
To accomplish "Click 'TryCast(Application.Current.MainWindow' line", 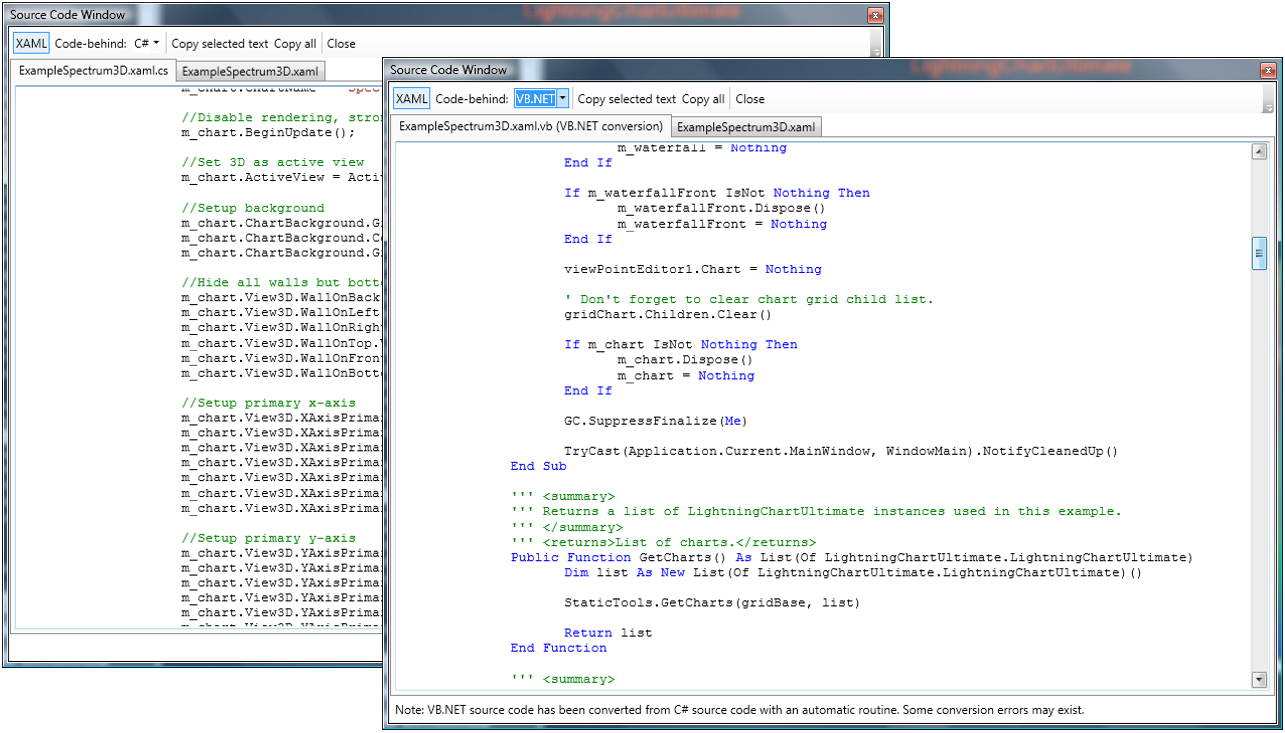I will click(x=840, y=451).
